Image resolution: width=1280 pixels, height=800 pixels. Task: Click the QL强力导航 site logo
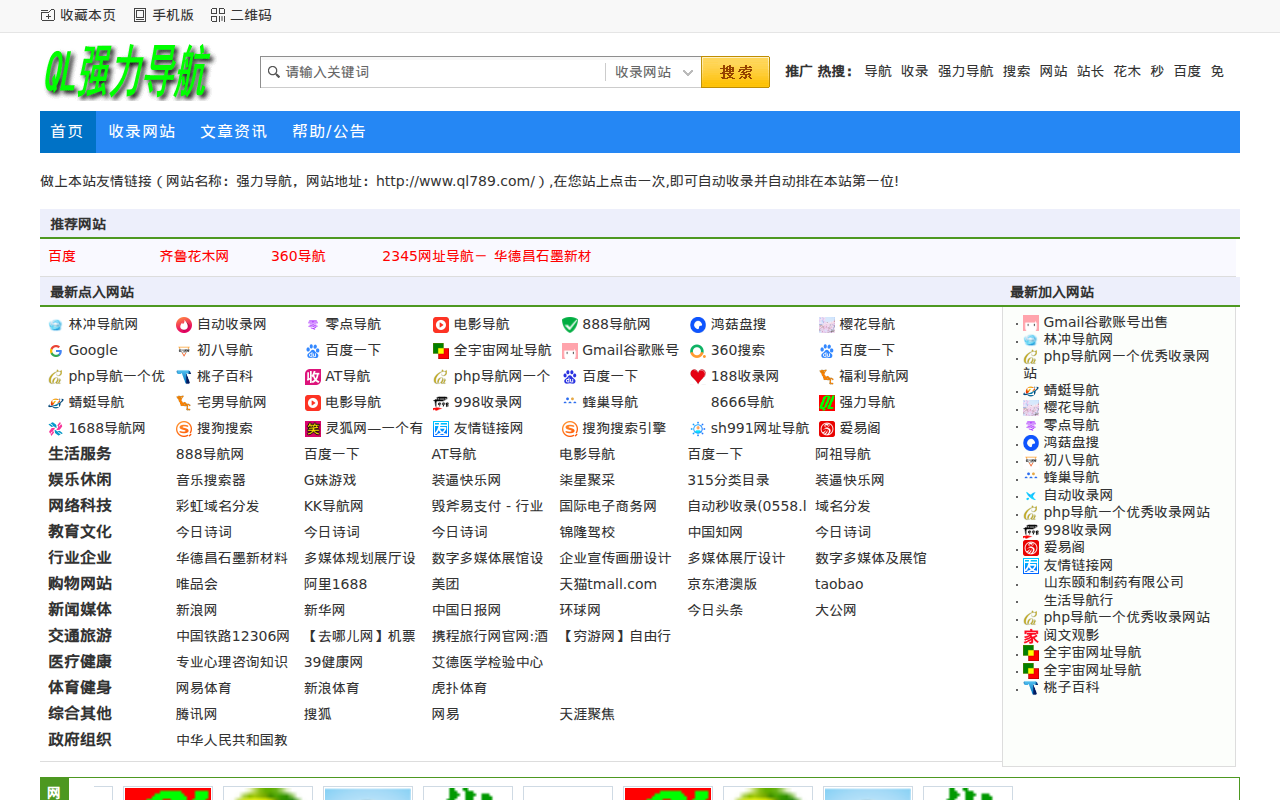(x=128, y=73)
